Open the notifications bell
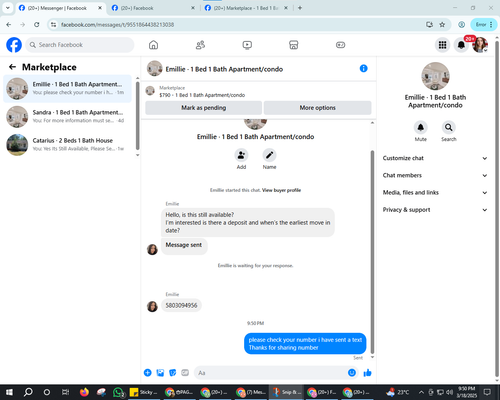 click(461, 45)
